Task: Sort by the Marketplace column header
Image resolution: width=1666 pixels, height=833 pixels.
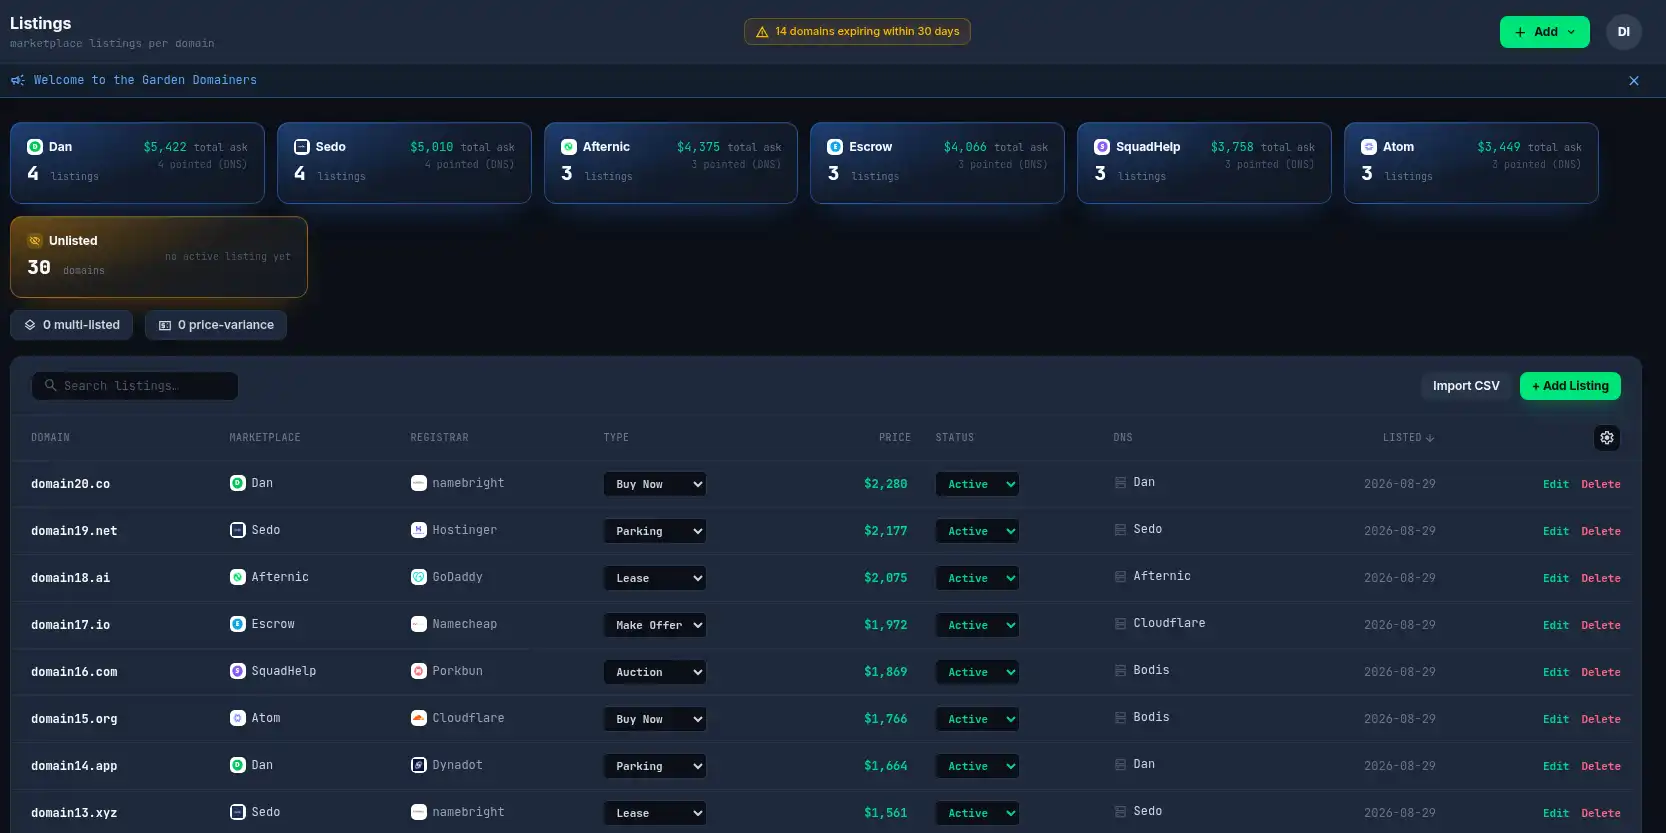Action: tap(265, 438)
